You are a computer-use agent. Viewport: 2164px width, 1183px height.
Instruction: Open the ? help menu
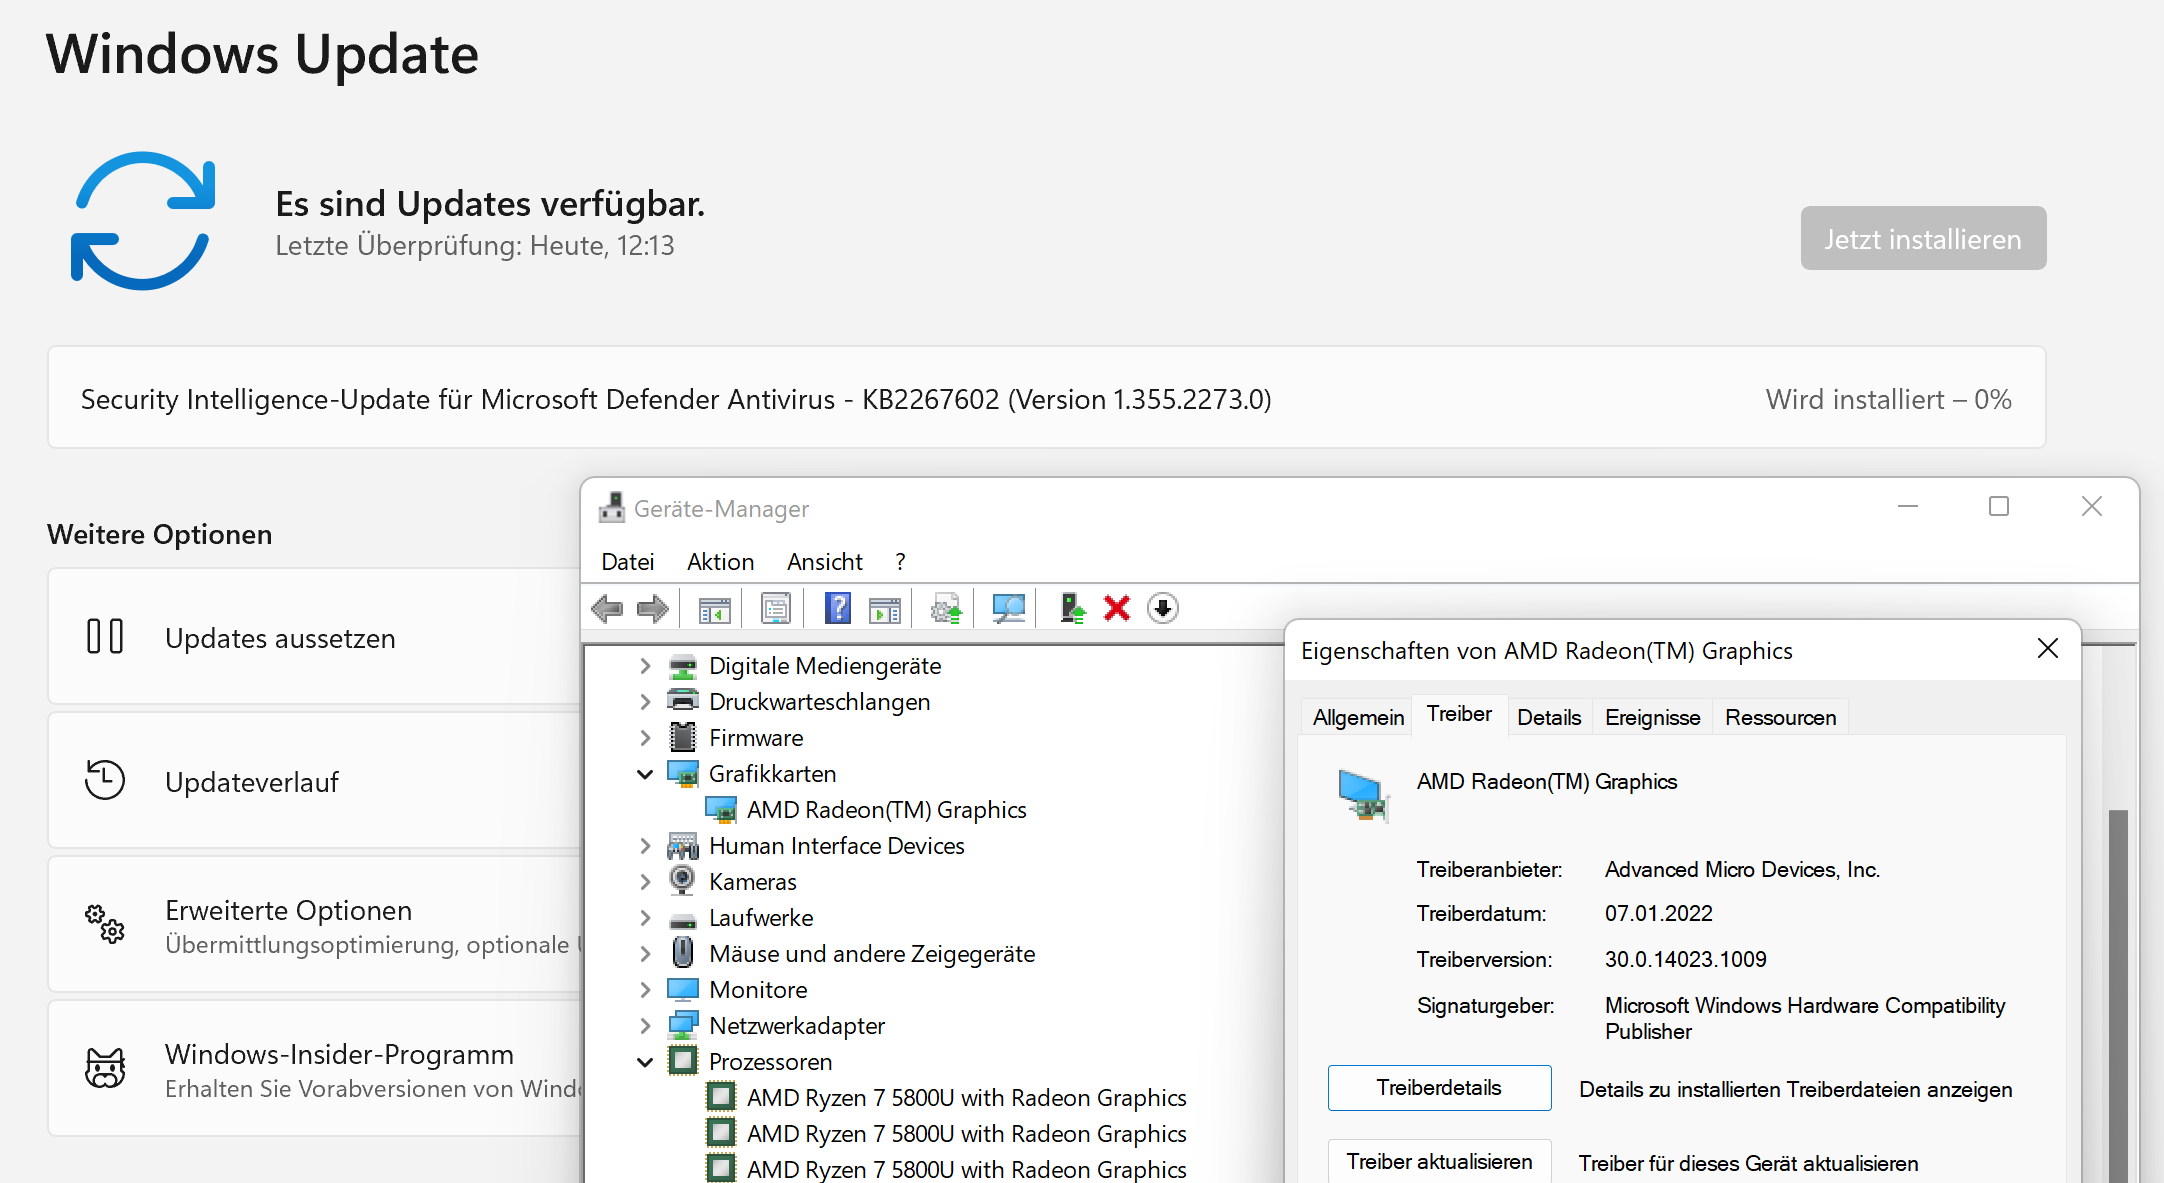[x=901, y=562]
